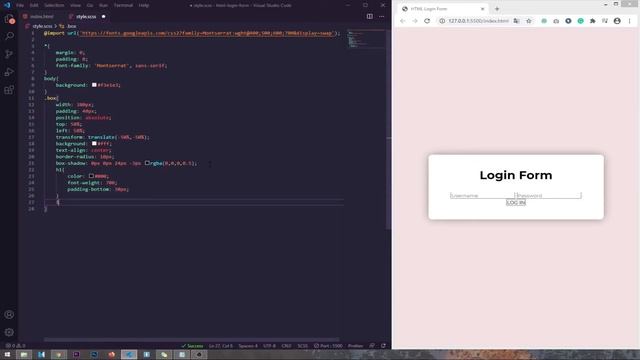
Task: Click the rgba box-shadow color swatch
Action: [x=147, y=163]
